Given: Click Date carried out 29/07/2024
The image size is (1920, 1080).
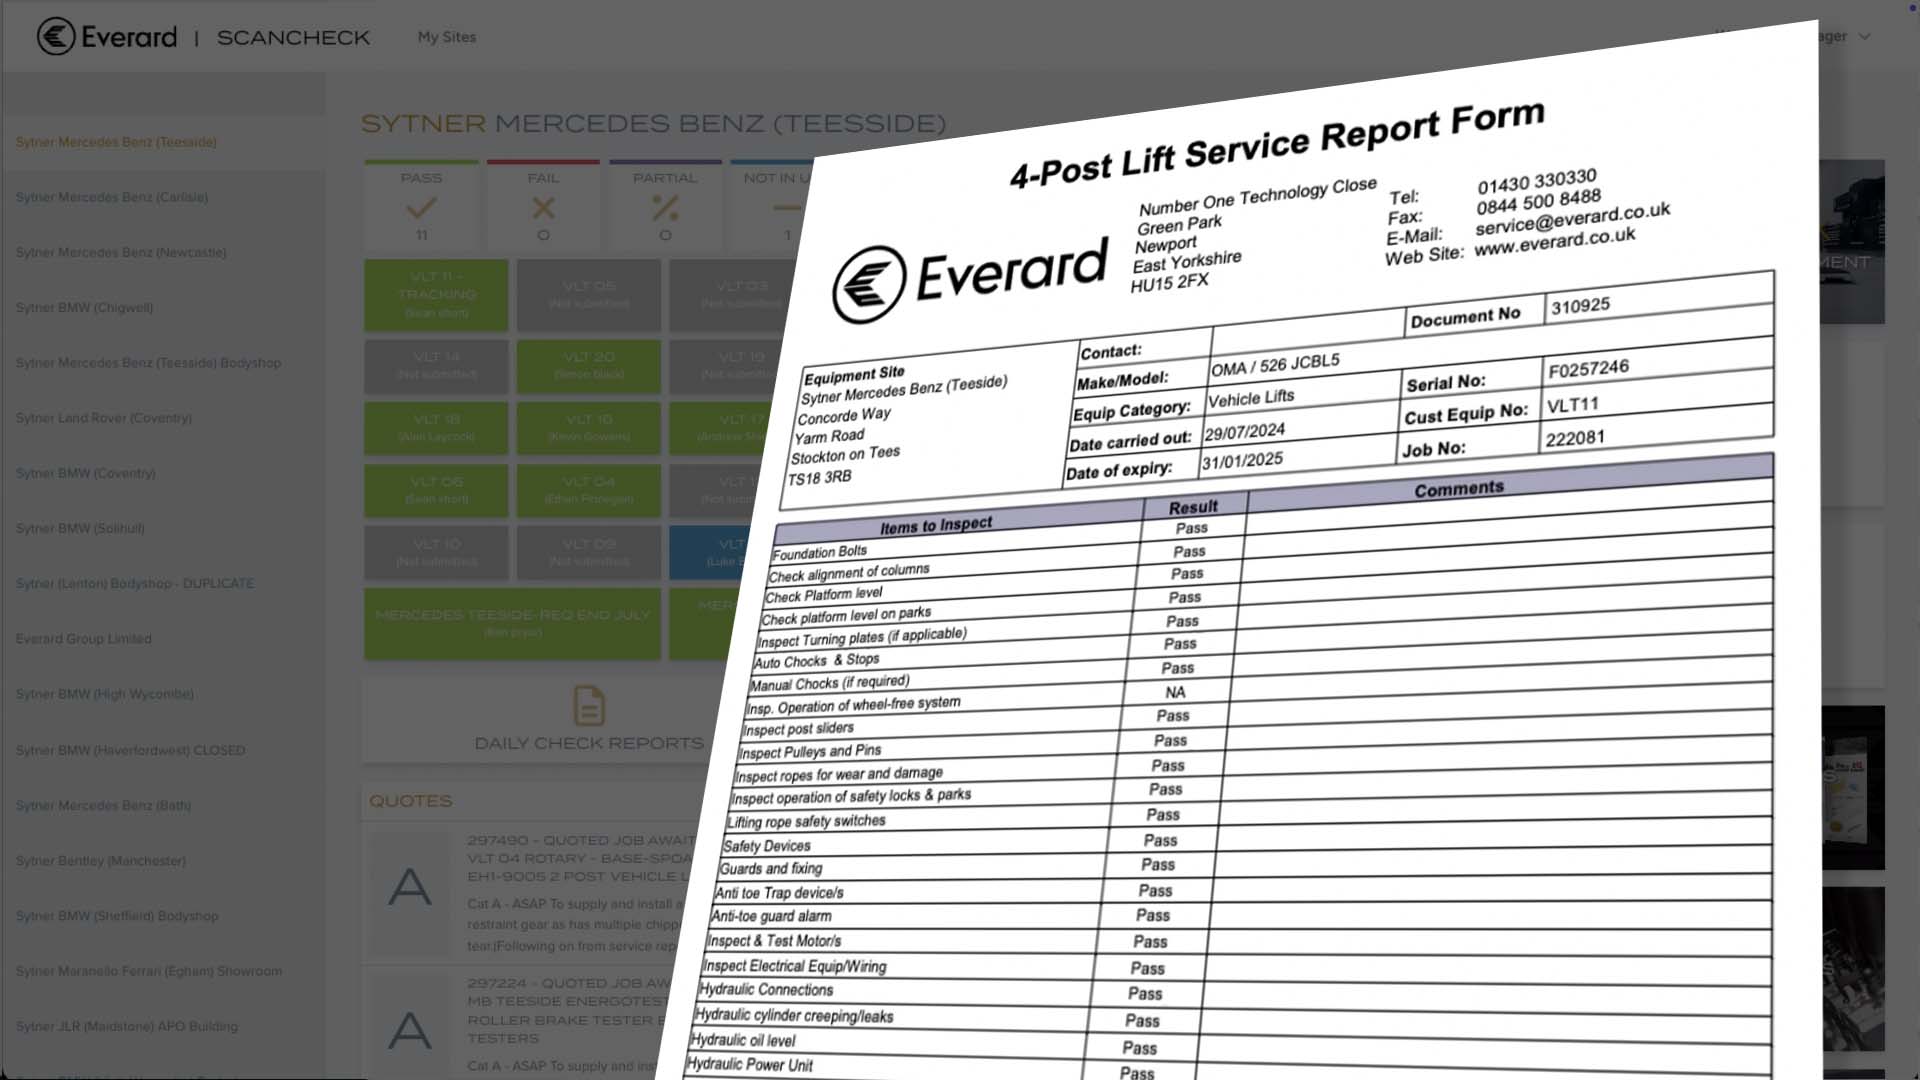Looking at the screenshot, I should click(x=1244, y=432).
